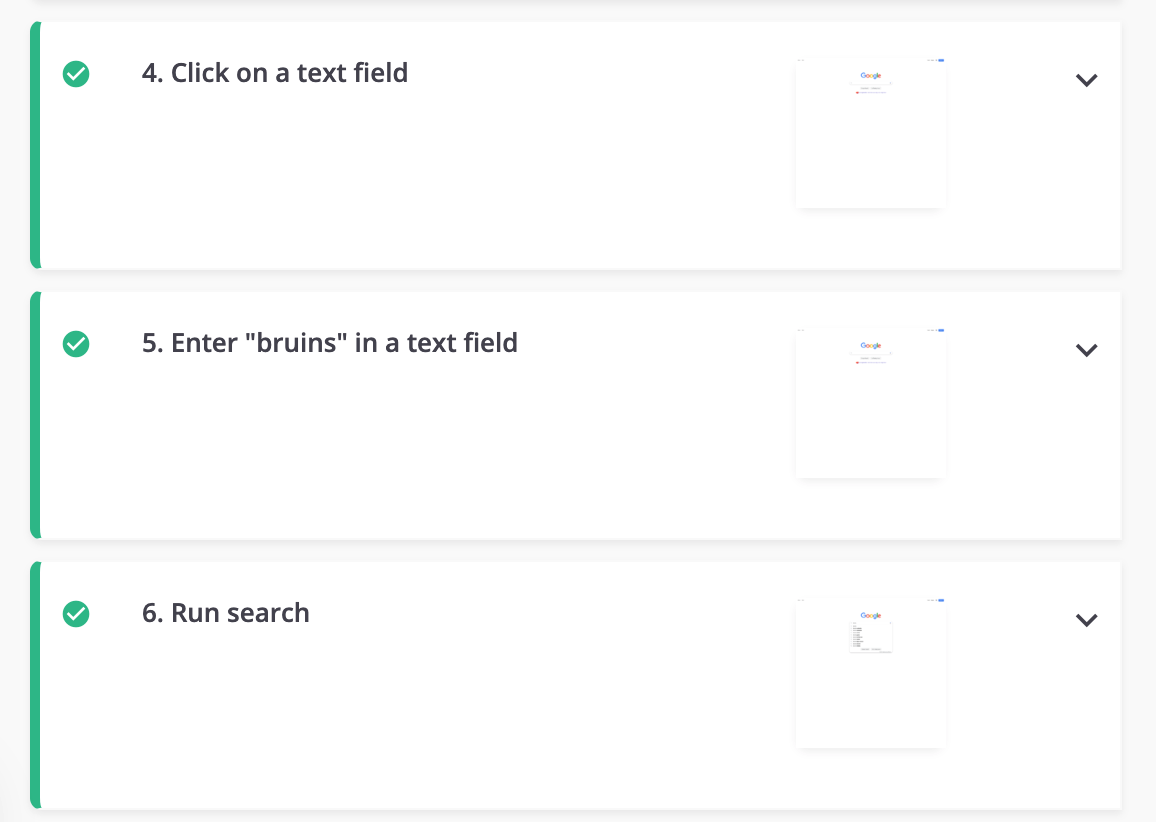The image size is (1156, 822).
Task: Open the "4. Click on a text field" title
Action: click(x=274, y=73)
